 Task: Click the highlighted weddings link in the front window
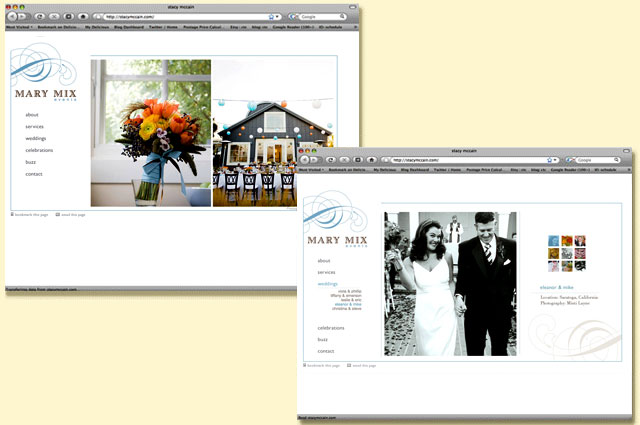click(x=328, y=284)
